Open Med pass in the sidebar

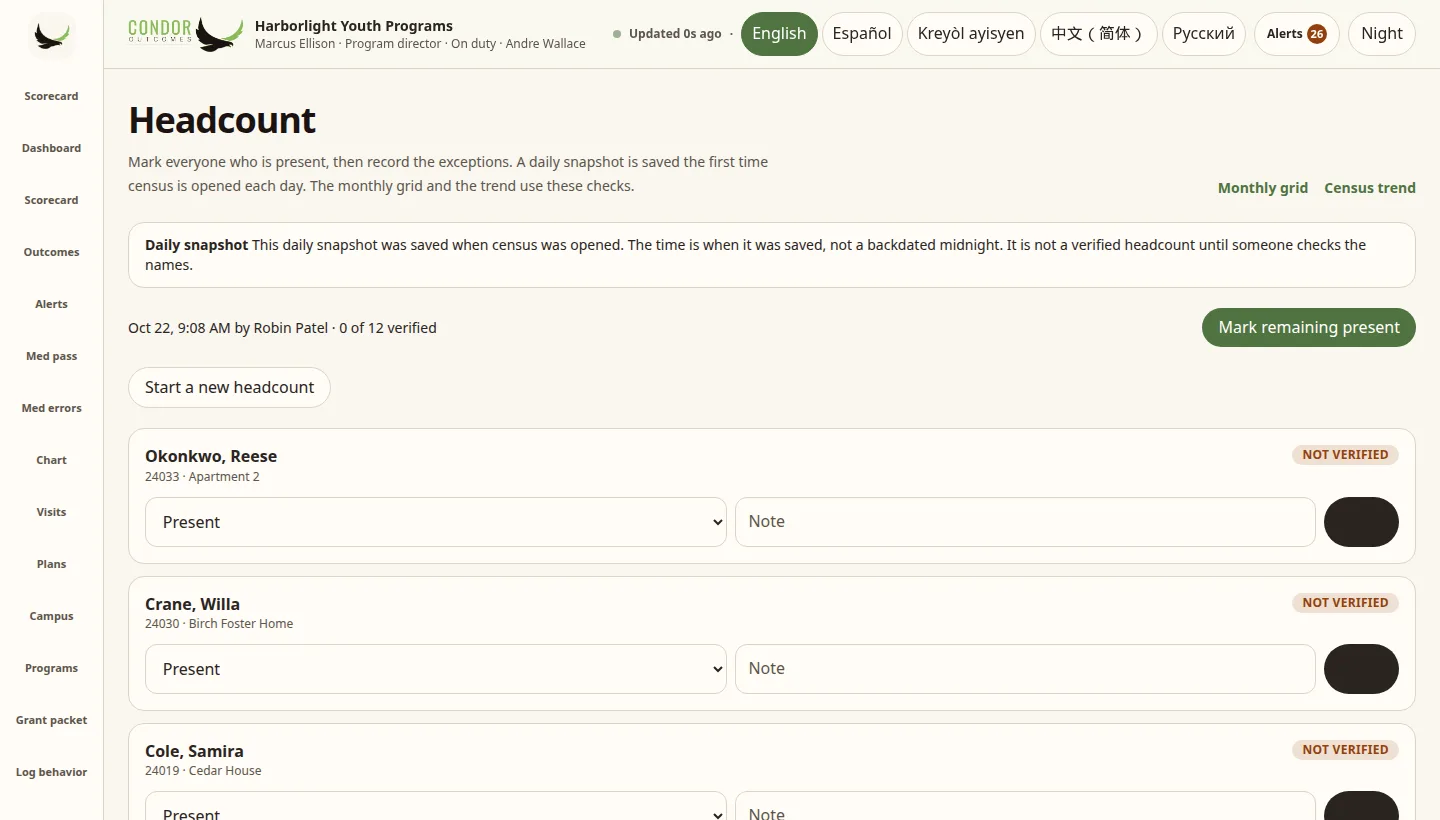51,356
